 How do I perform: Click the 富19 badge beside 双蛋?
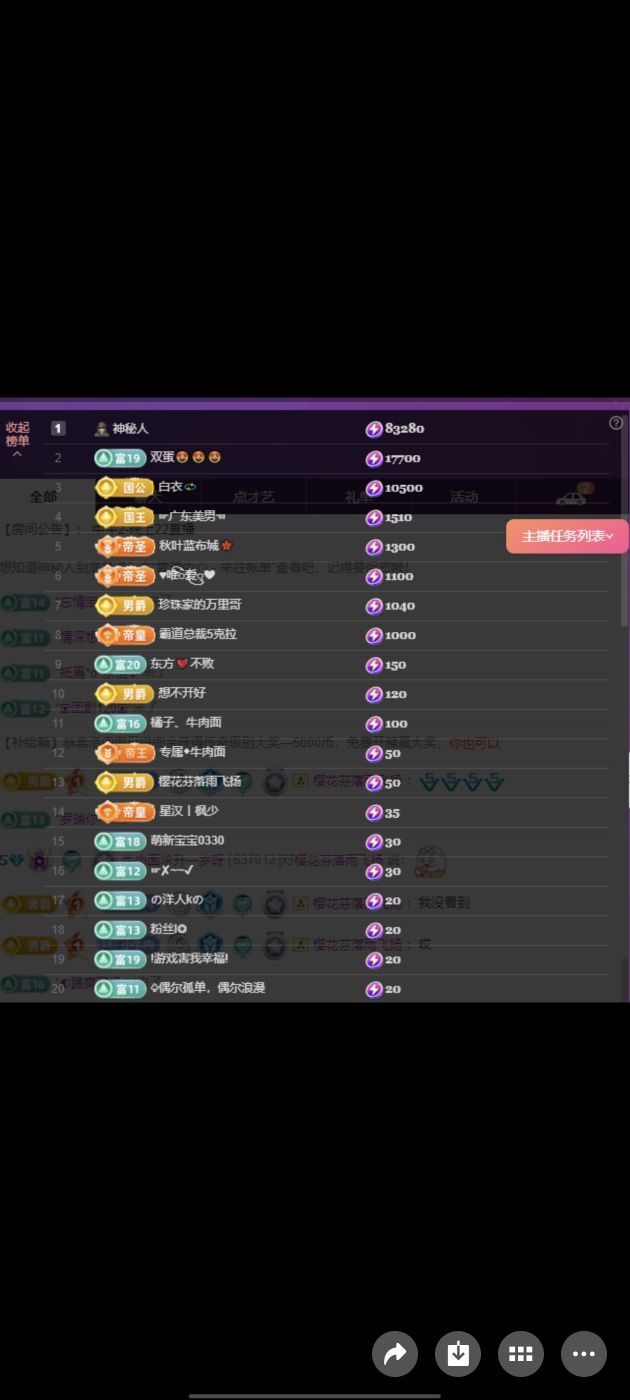119,458
